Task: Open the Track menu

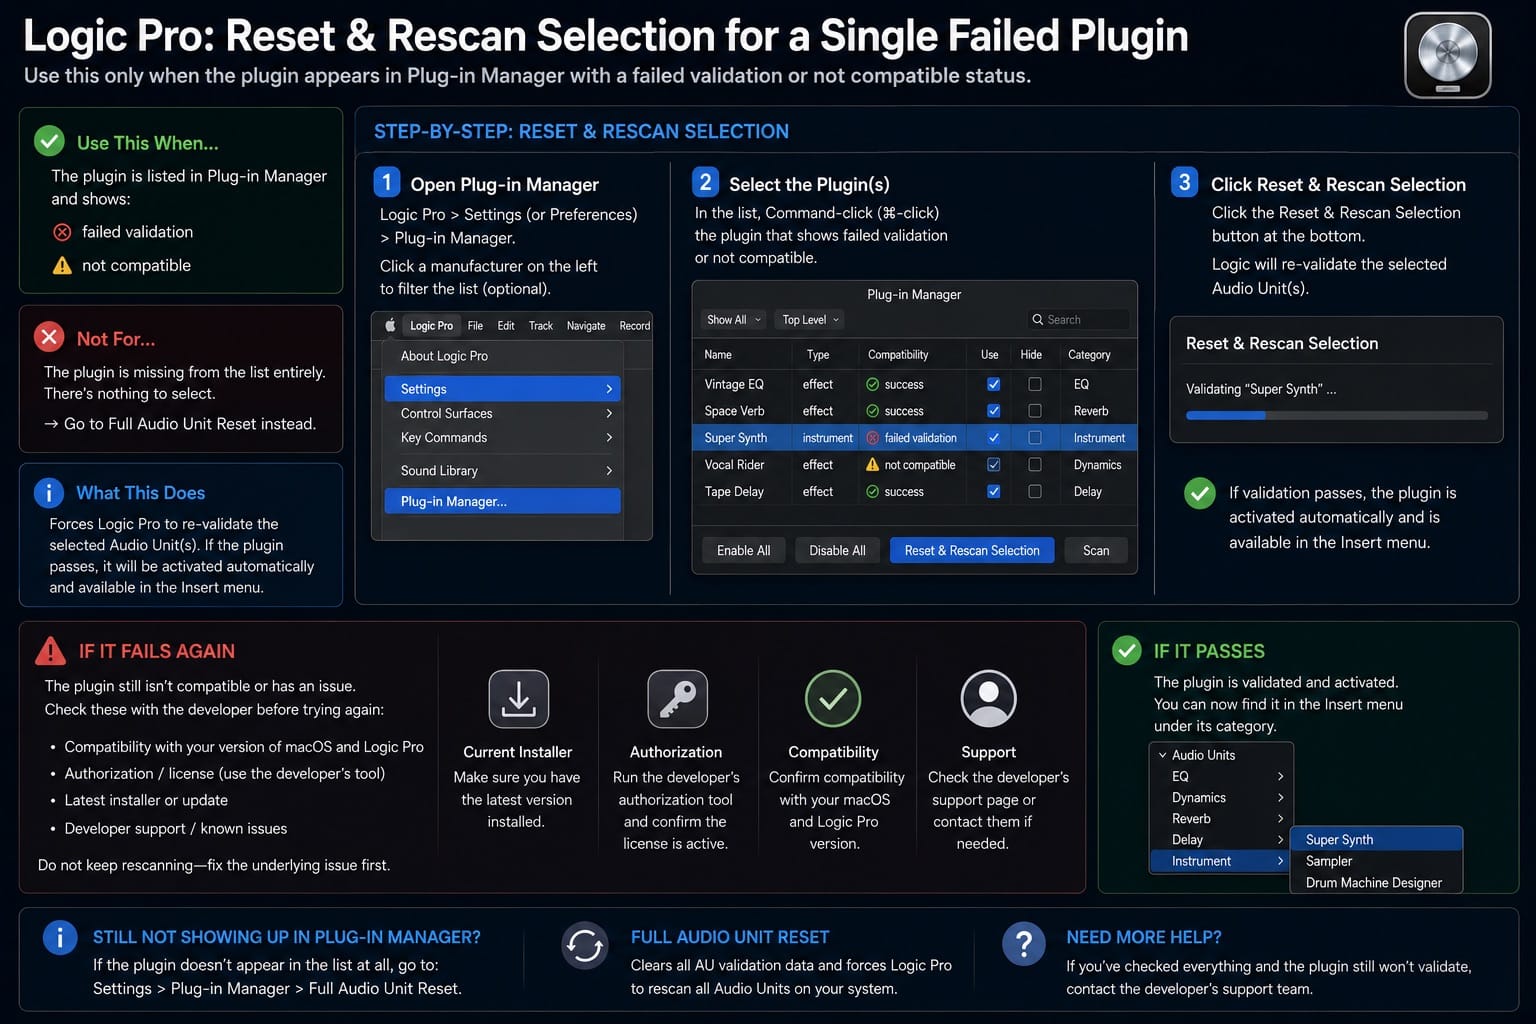Action: coord(541,326)
